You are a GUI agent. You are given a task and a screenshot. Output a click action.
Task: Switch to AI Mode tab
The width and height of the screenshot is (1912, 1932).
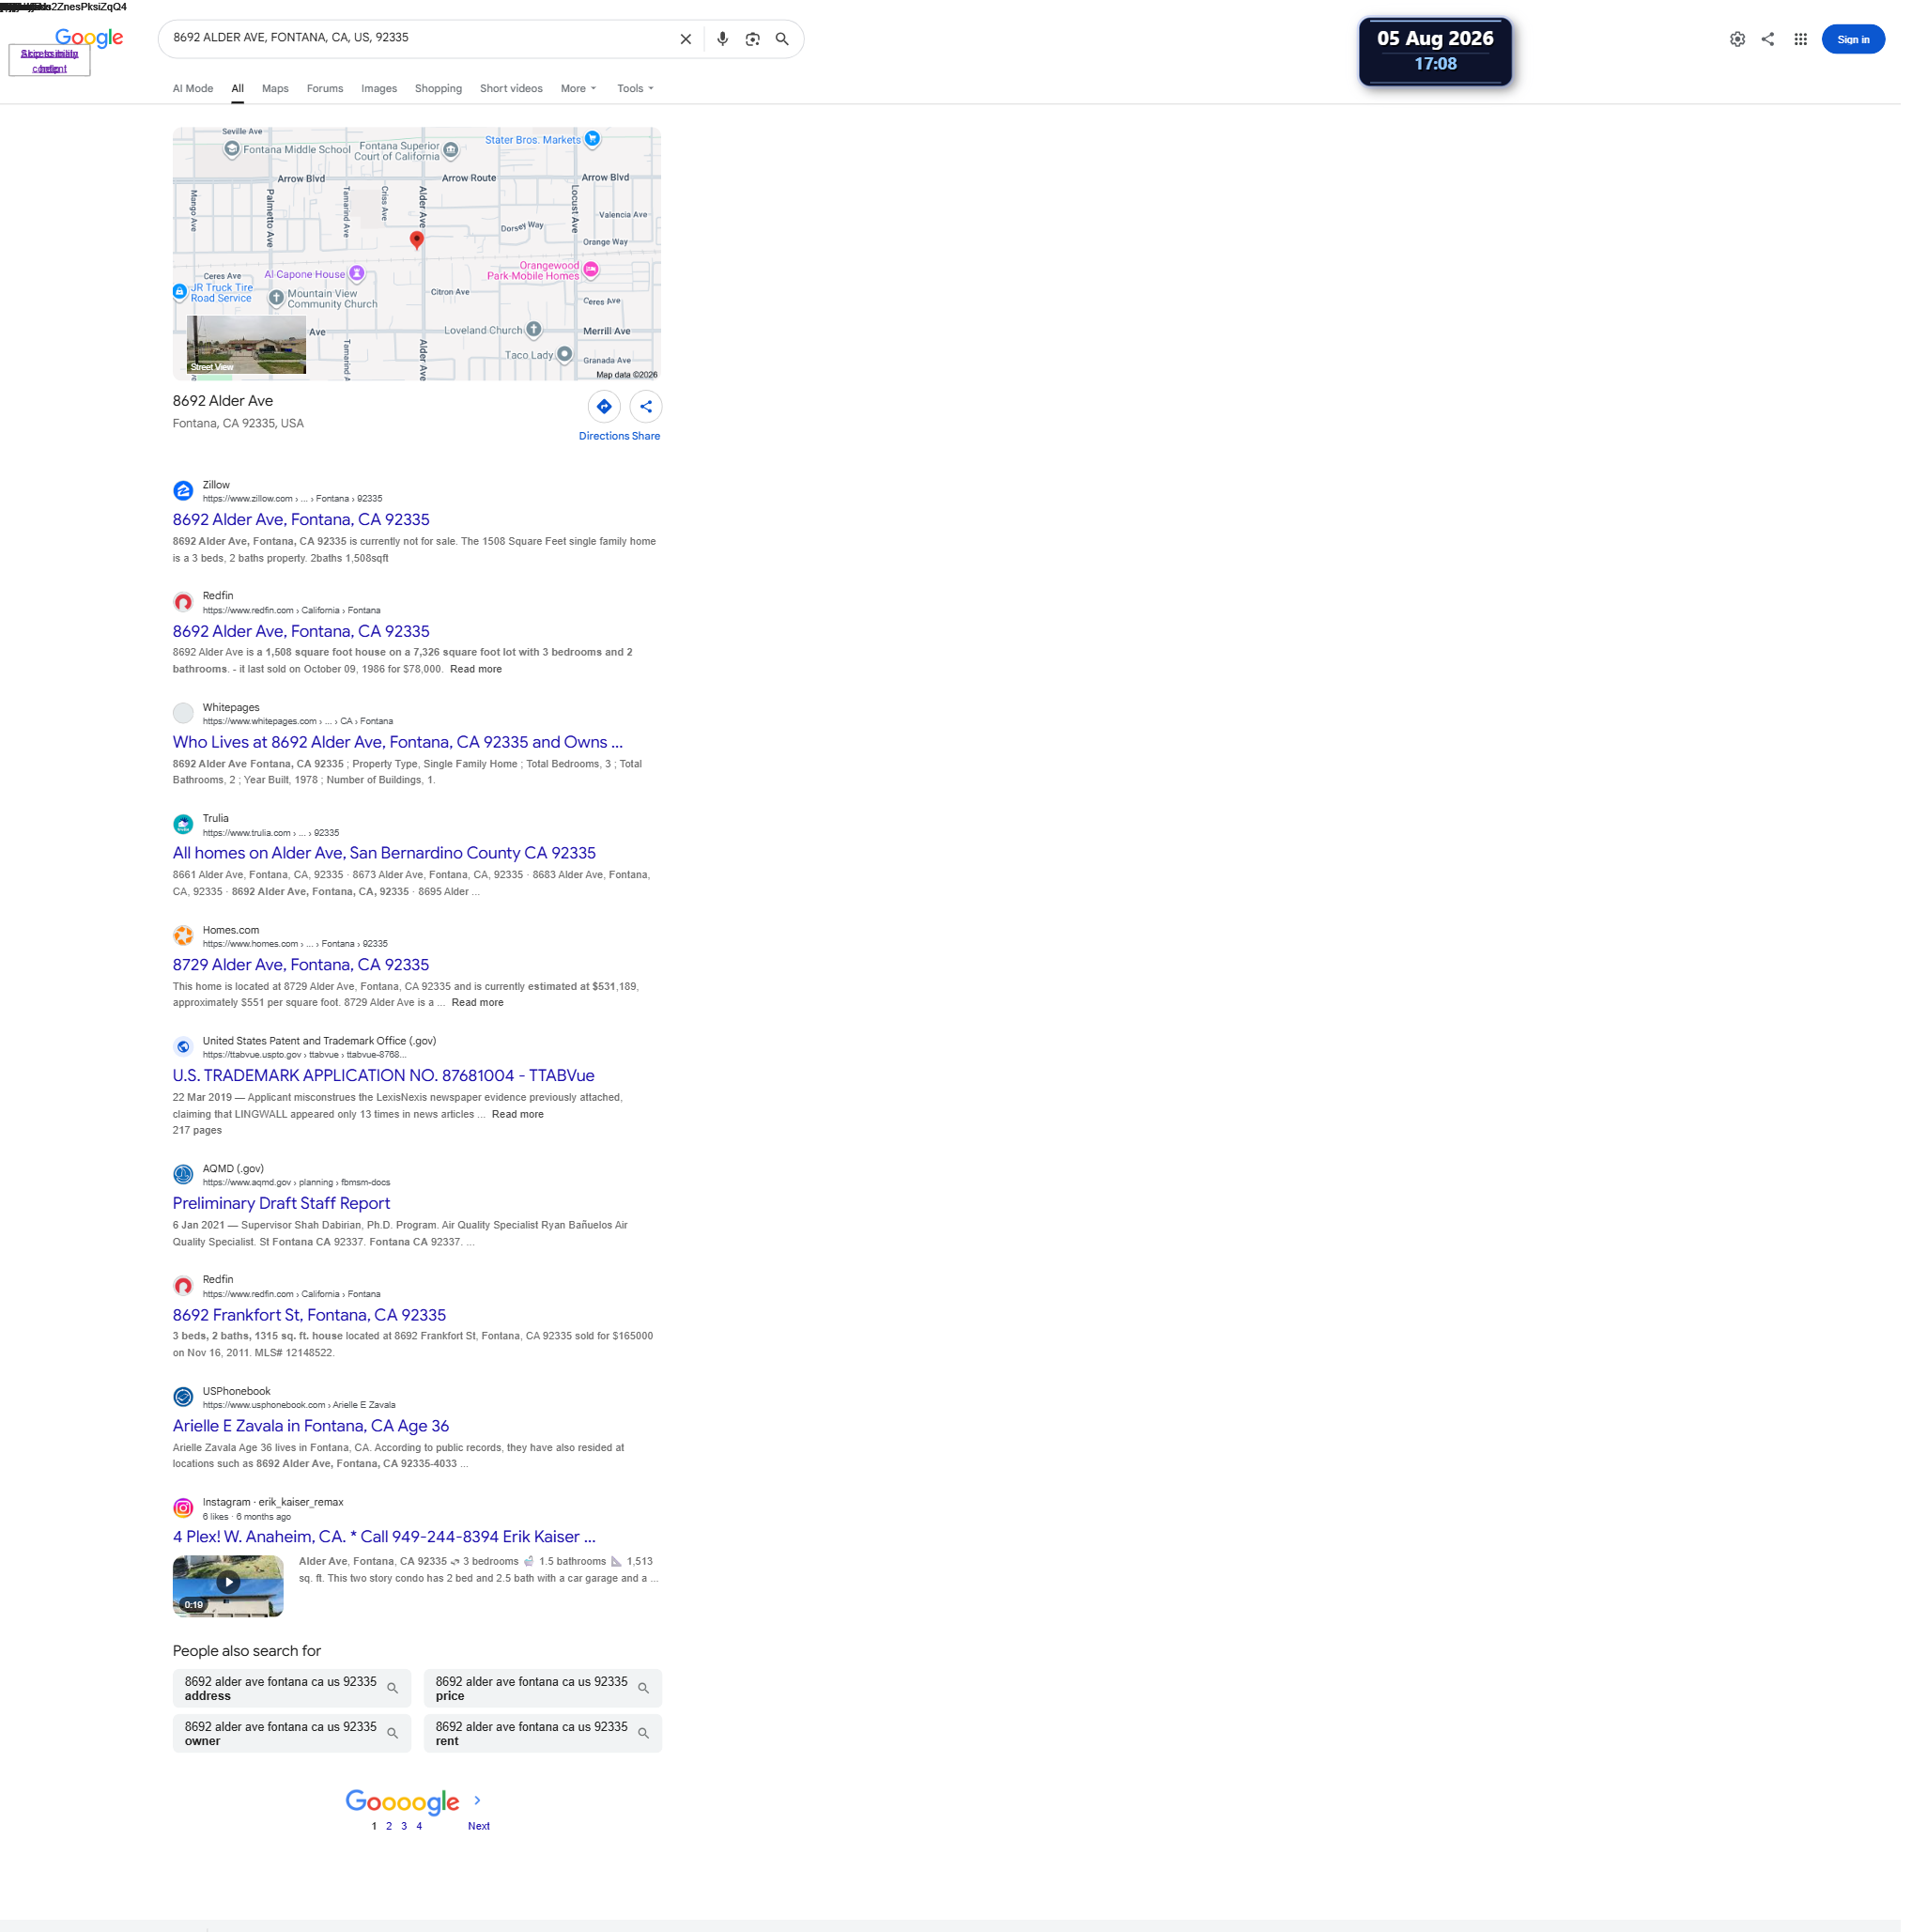pos(193,89)
